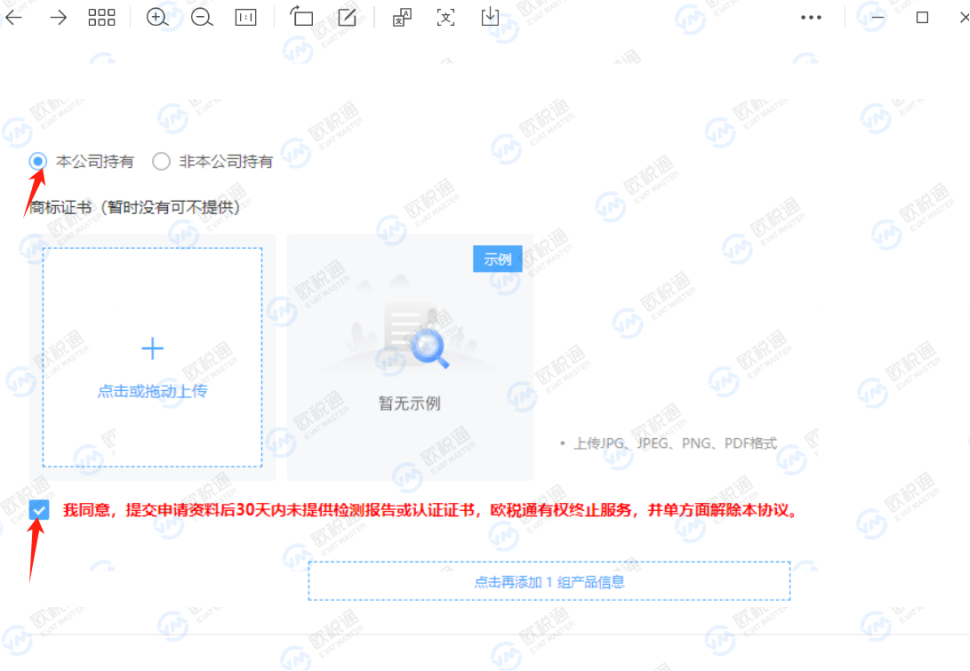
Task: Zoom in with the magnifier plus icon
Action: (x=158, y=17)
